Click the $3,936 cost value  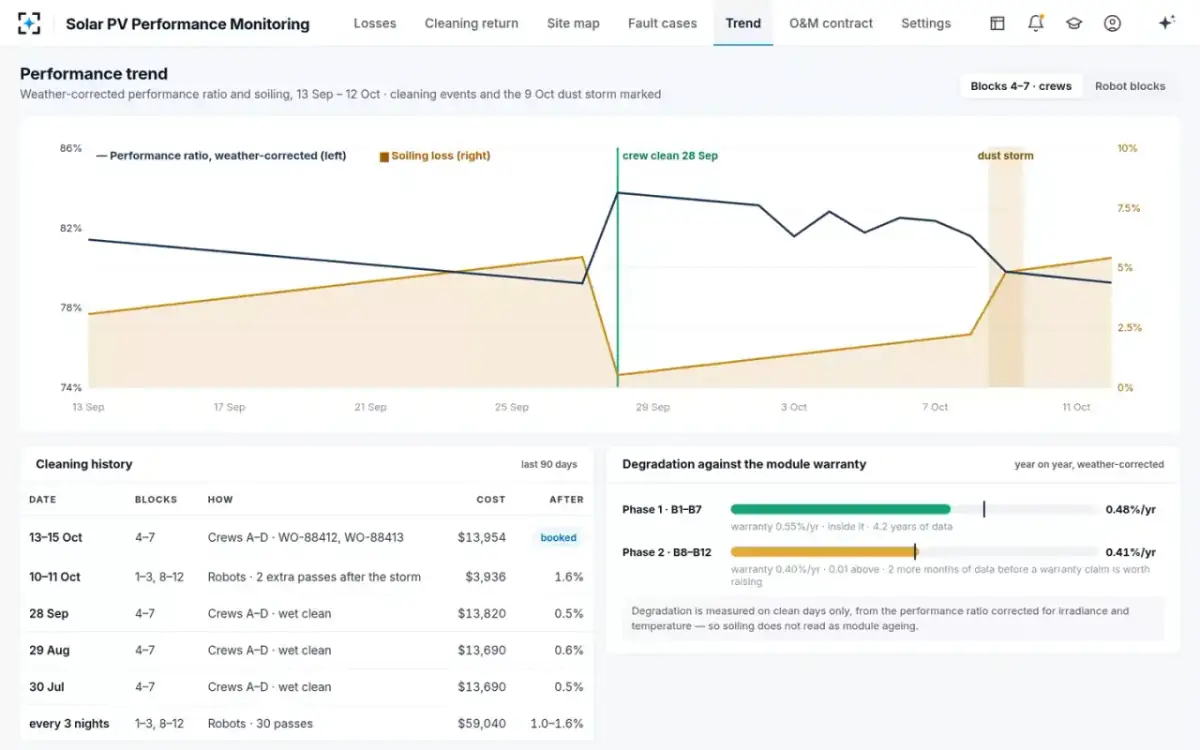pos(486,577)
